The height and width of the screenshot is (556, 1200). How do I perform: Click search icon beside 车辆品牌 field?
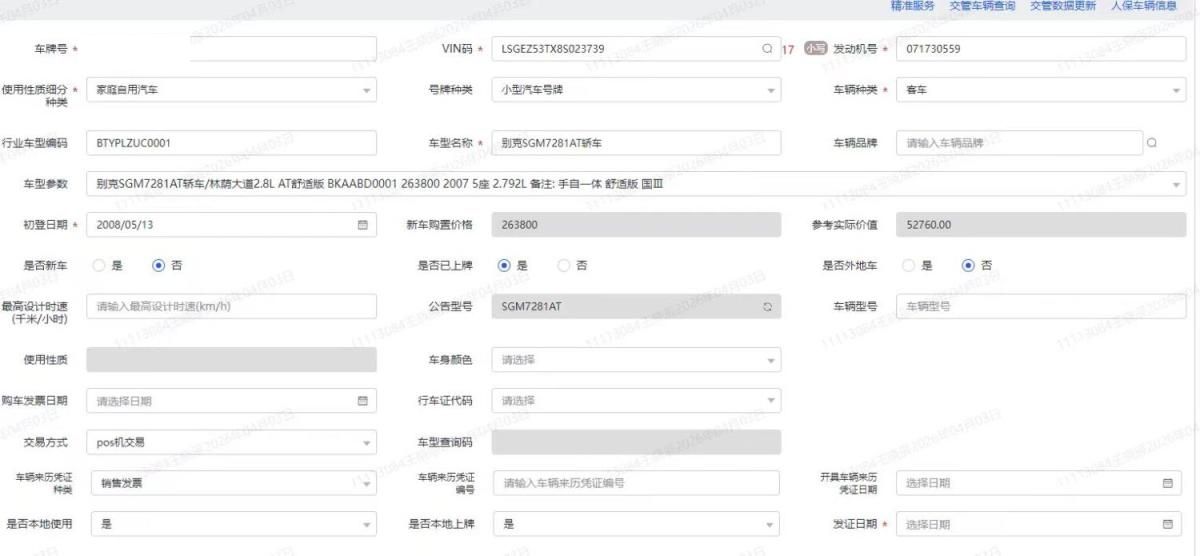tap(1152, 143)
